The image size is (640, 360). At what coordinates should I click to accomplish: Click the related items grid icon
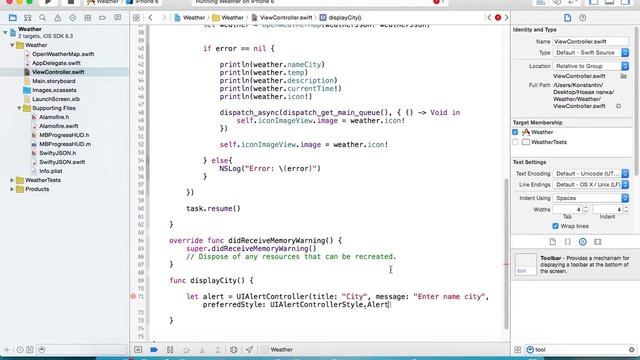coord(136,18)
